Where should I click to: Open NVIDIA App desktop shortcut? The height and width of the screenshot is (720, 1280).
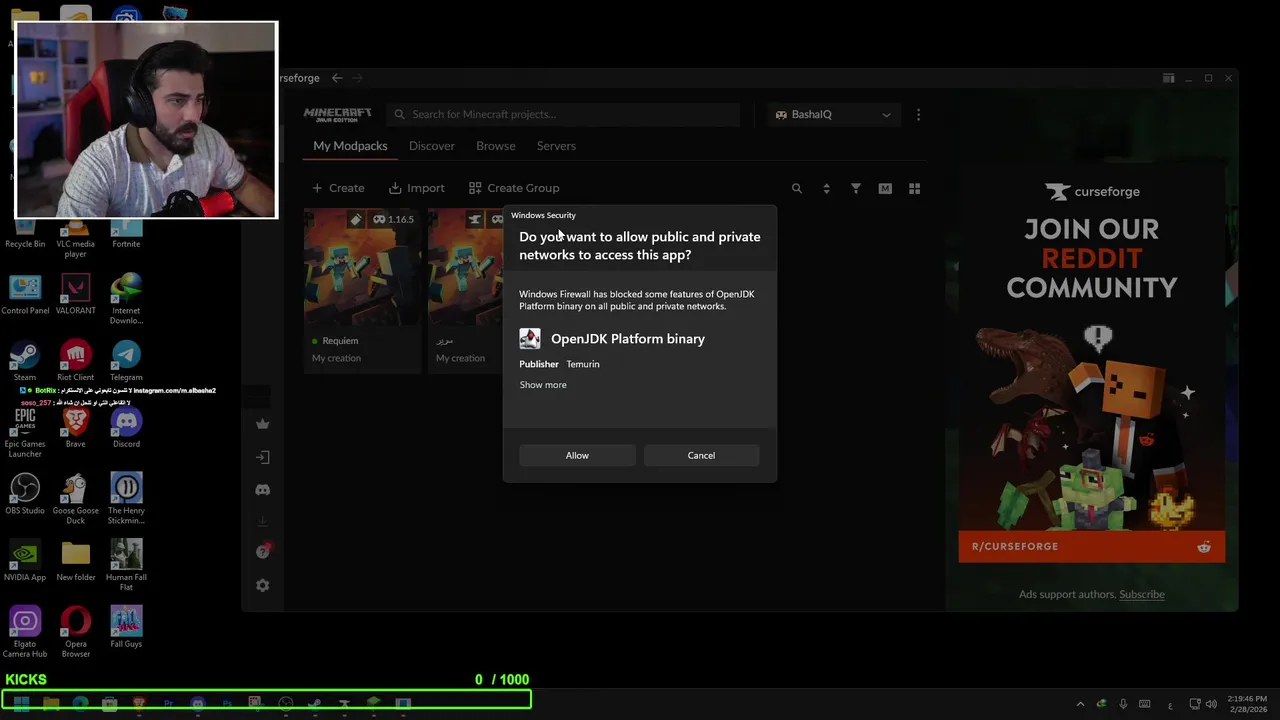click(x=25, y=561)
